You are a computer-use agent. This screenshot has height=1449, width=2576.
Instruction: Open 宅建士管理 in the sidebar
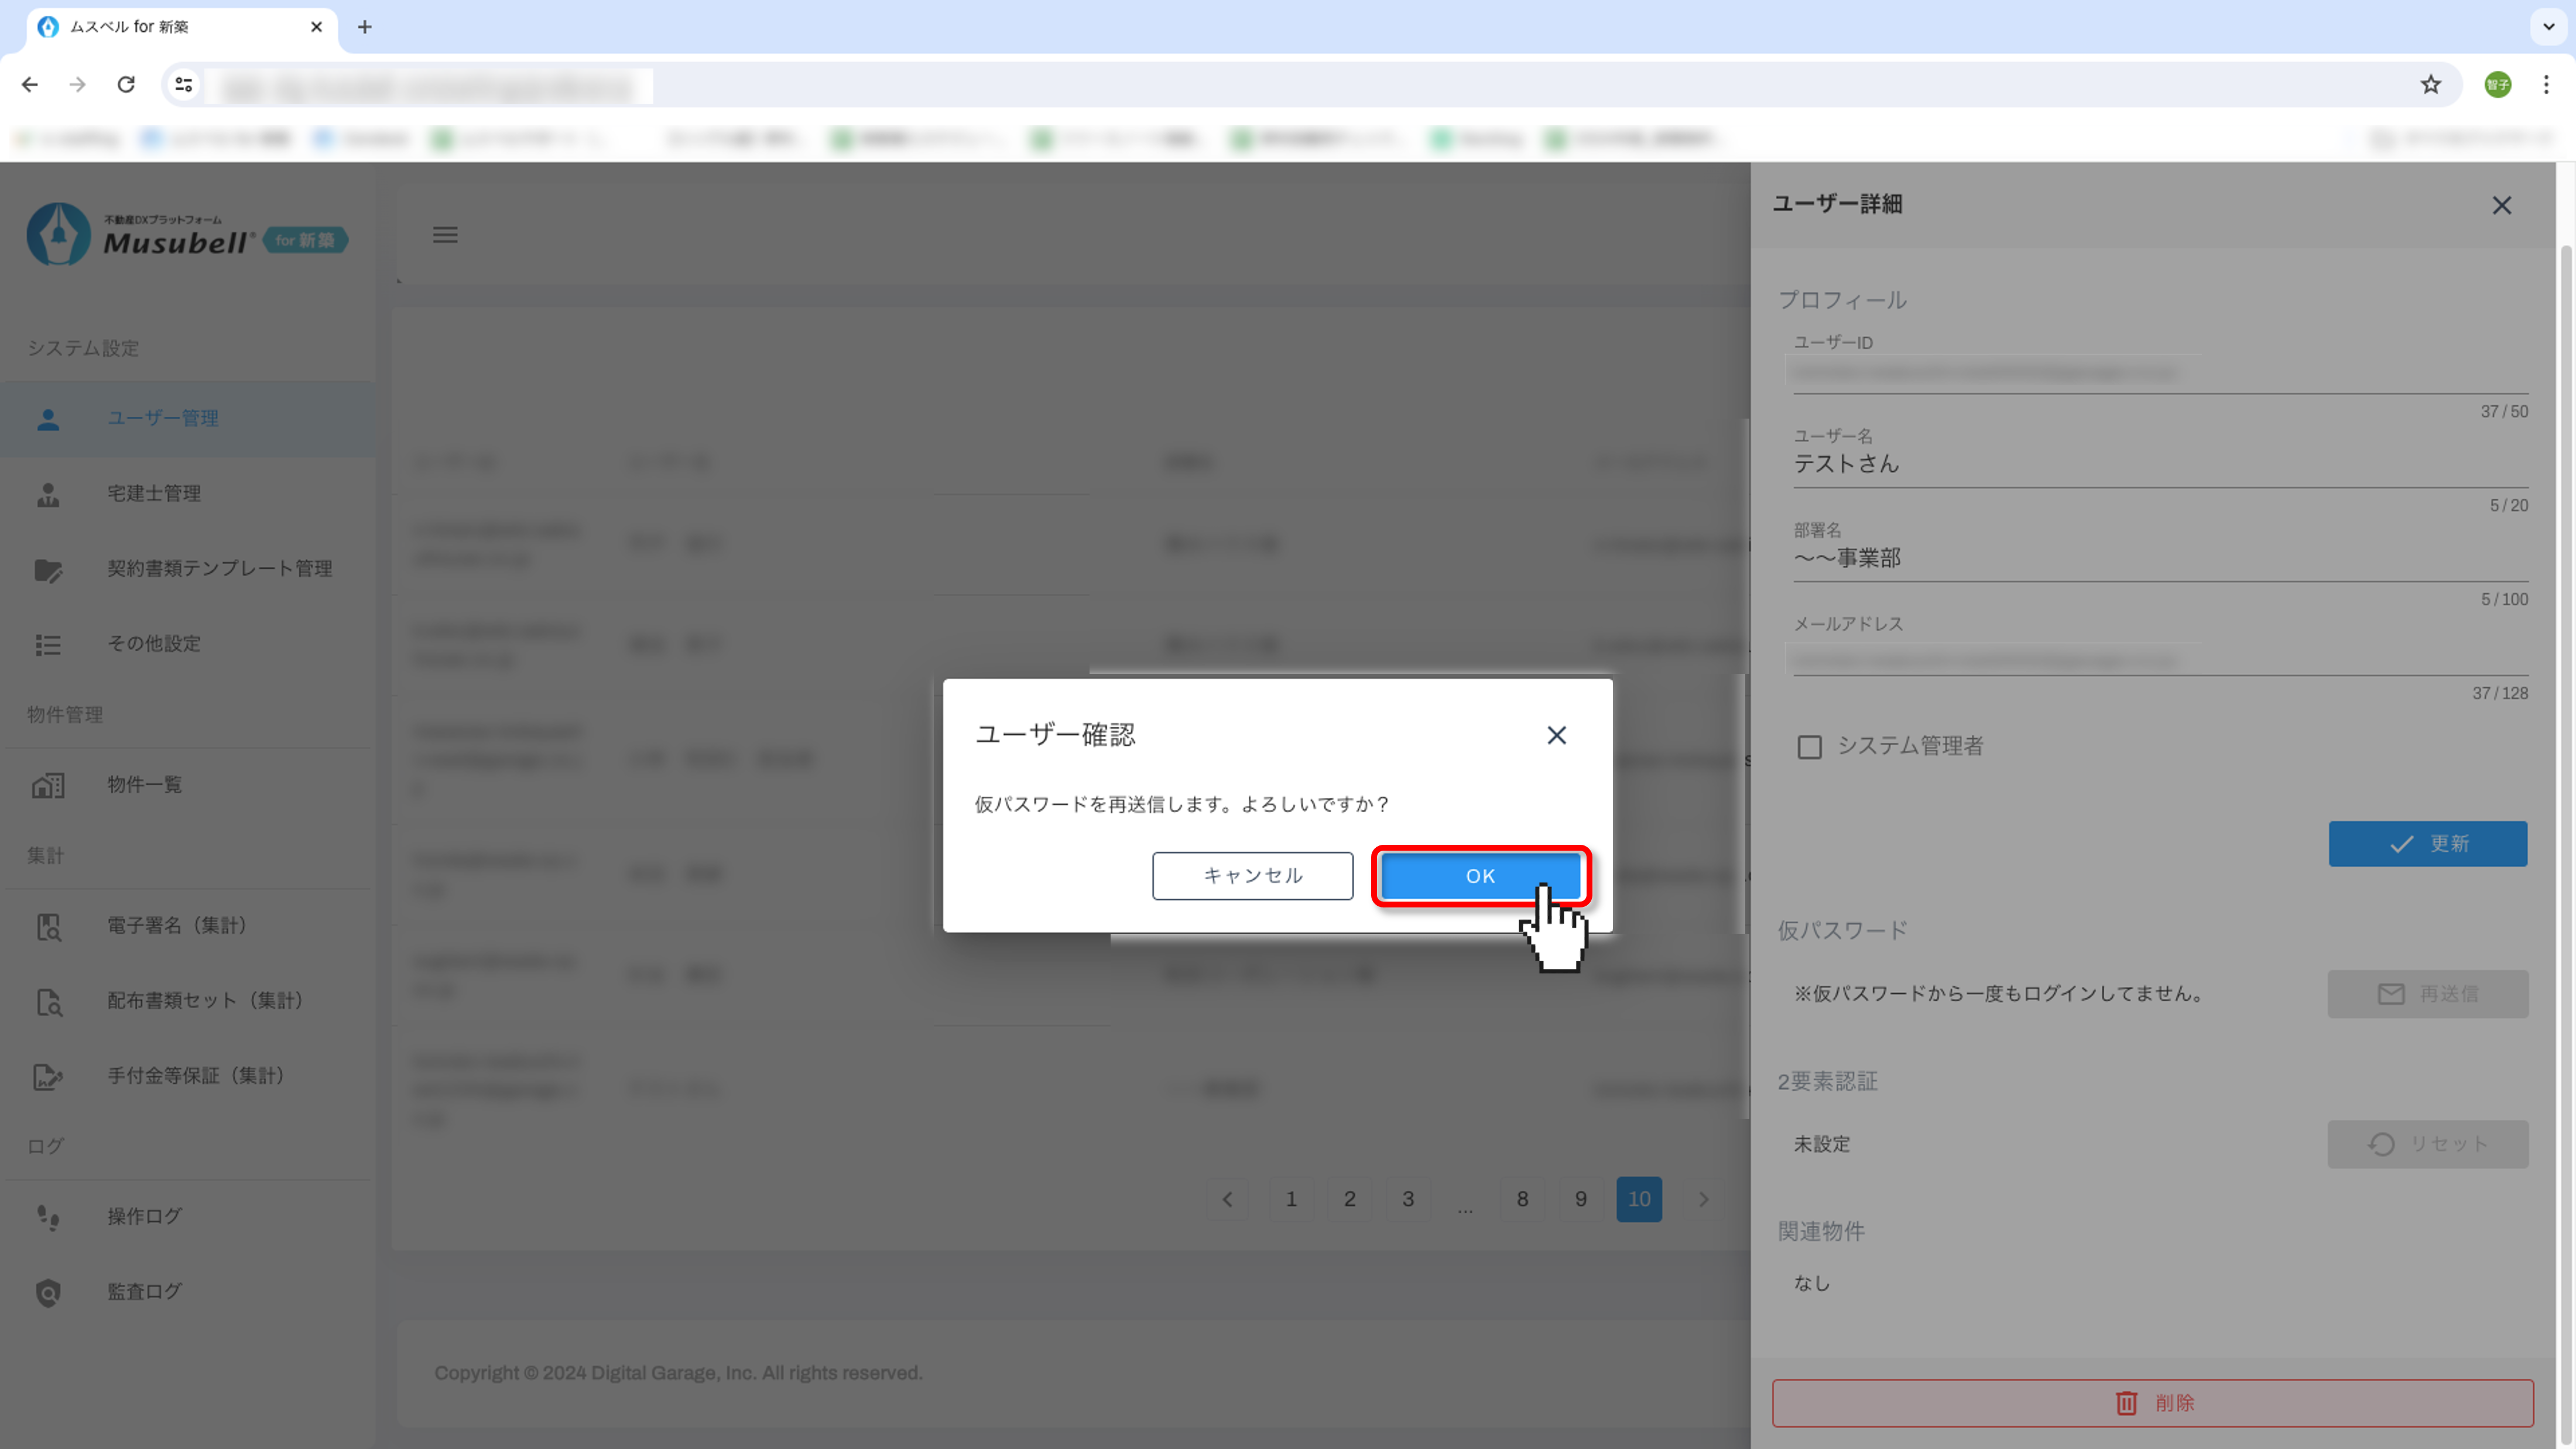click(154, 493)
